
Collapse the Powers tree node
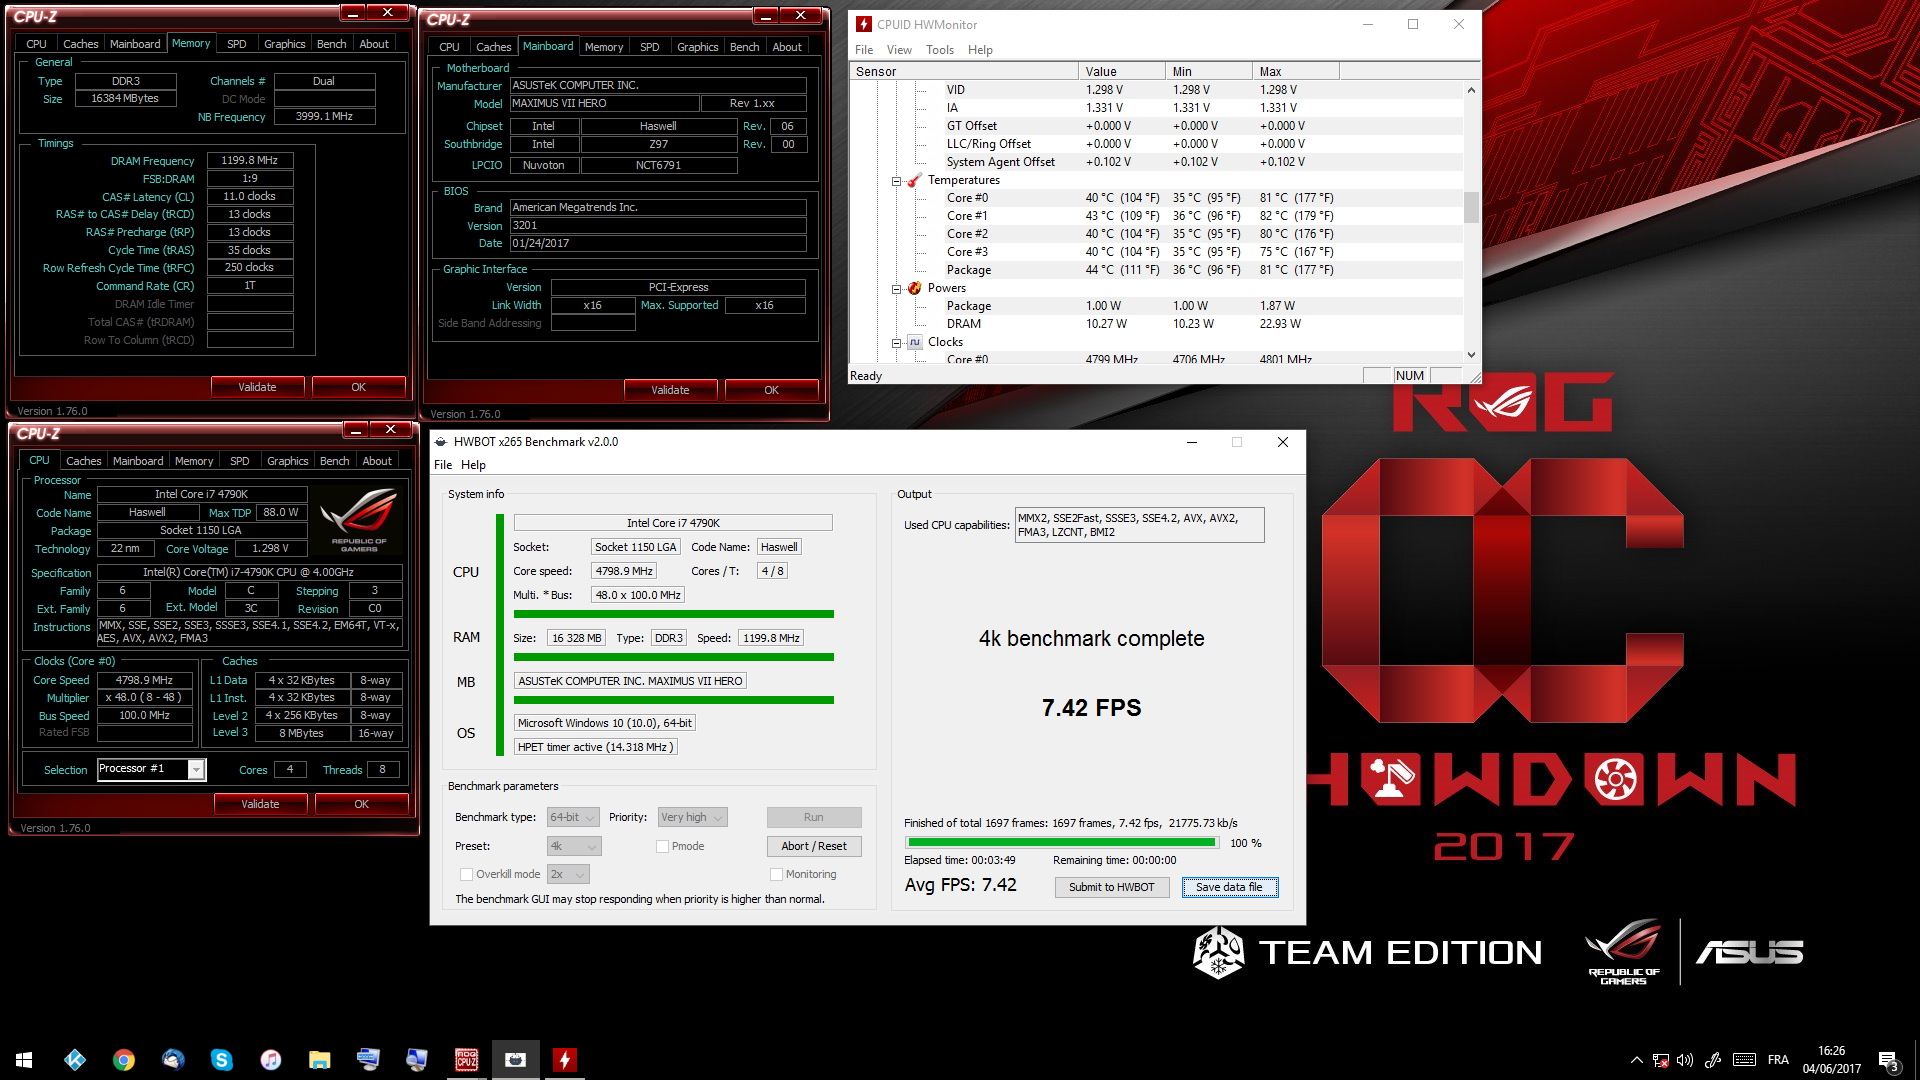point(897,289)
